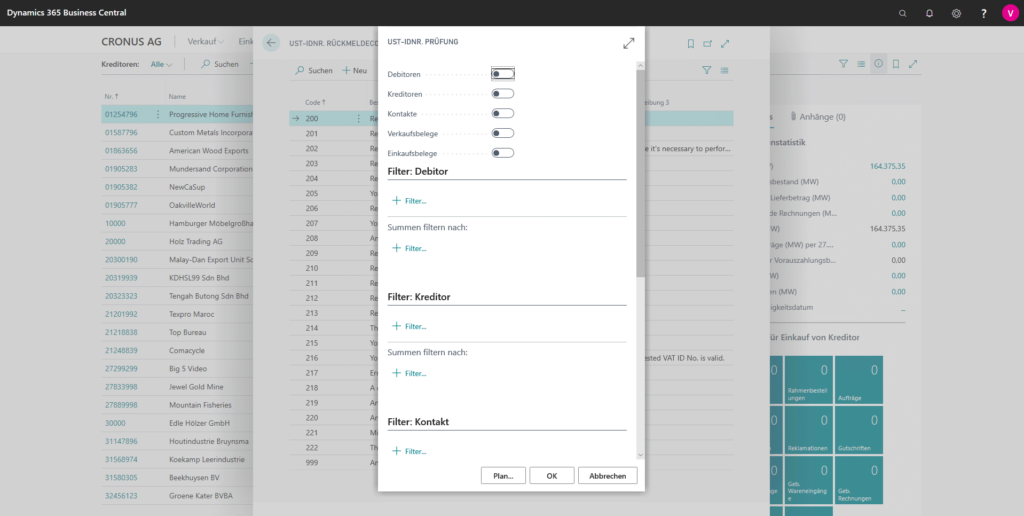Open row menu dots for vendor 01254796

click(158, 114)
